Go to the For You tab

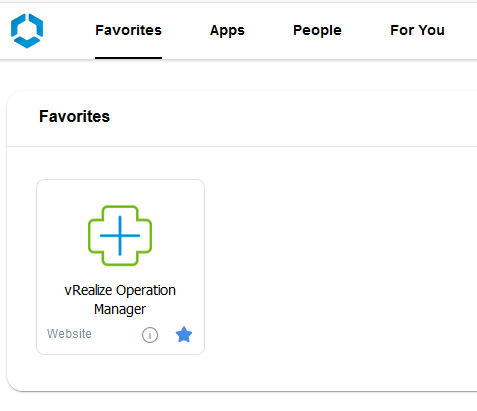tap(417, 30)
